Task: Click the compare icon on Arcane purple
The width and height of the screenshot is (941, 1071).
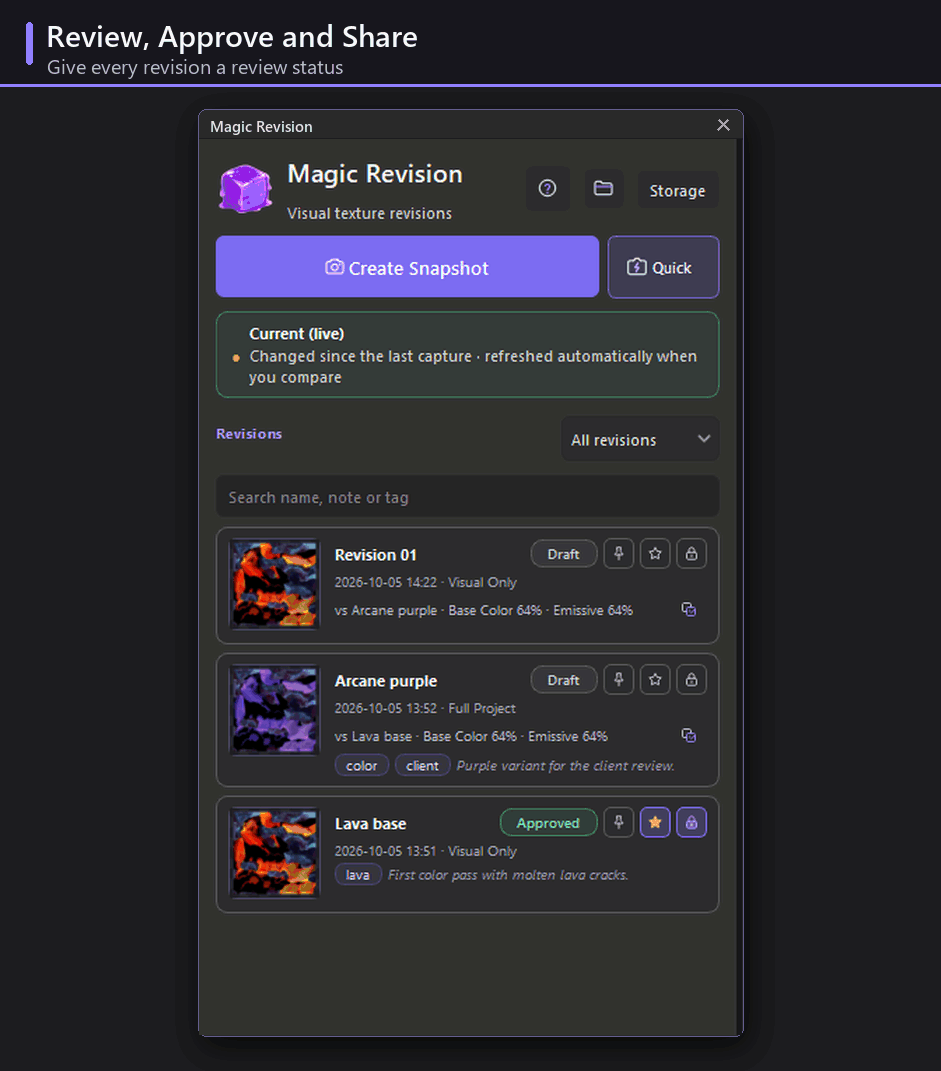Action: [x=689, y=735]
